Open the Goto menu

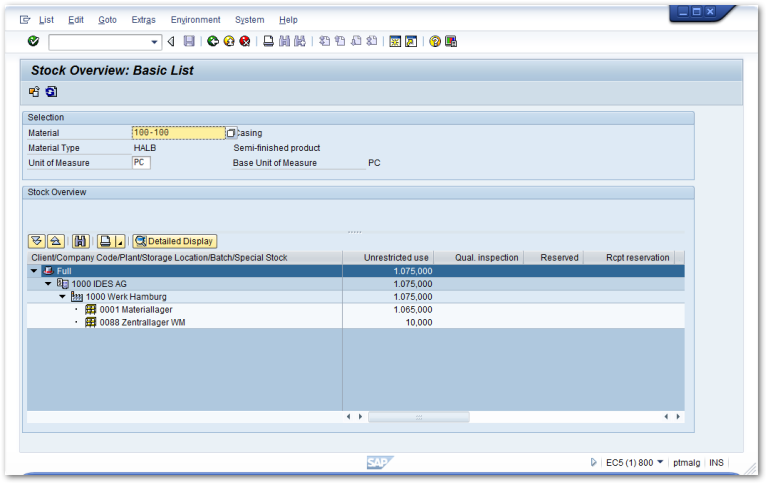(x=107, y=20)
